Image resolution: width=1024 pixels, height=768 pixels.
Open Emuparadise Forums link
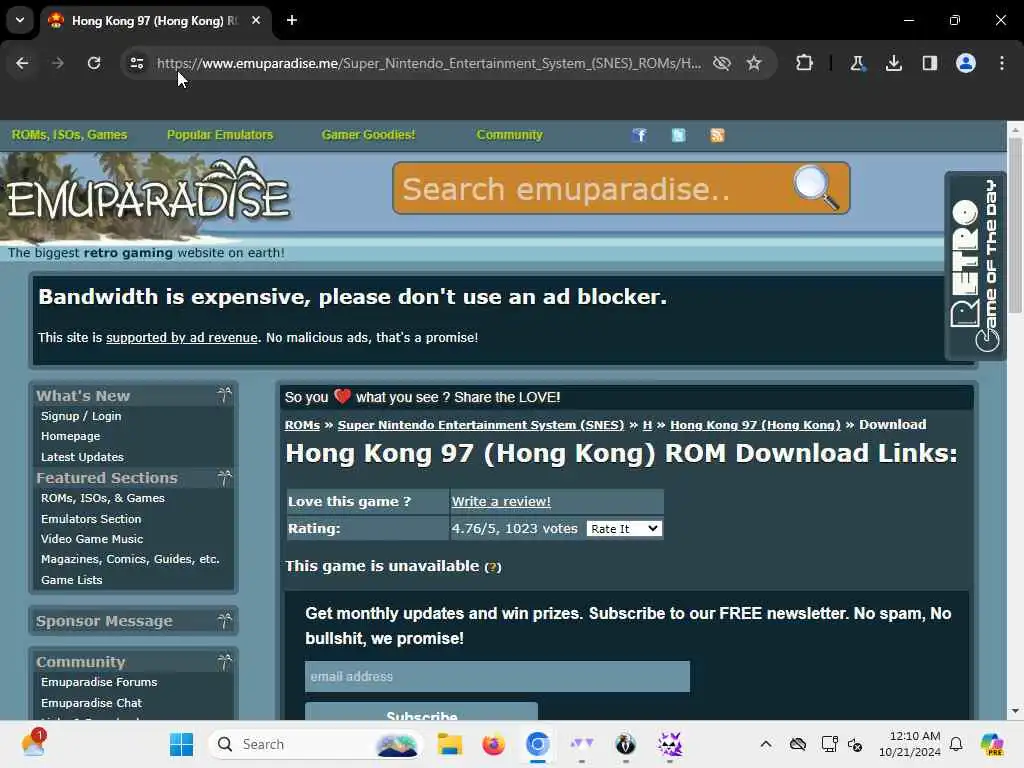[x=99, y=682]
